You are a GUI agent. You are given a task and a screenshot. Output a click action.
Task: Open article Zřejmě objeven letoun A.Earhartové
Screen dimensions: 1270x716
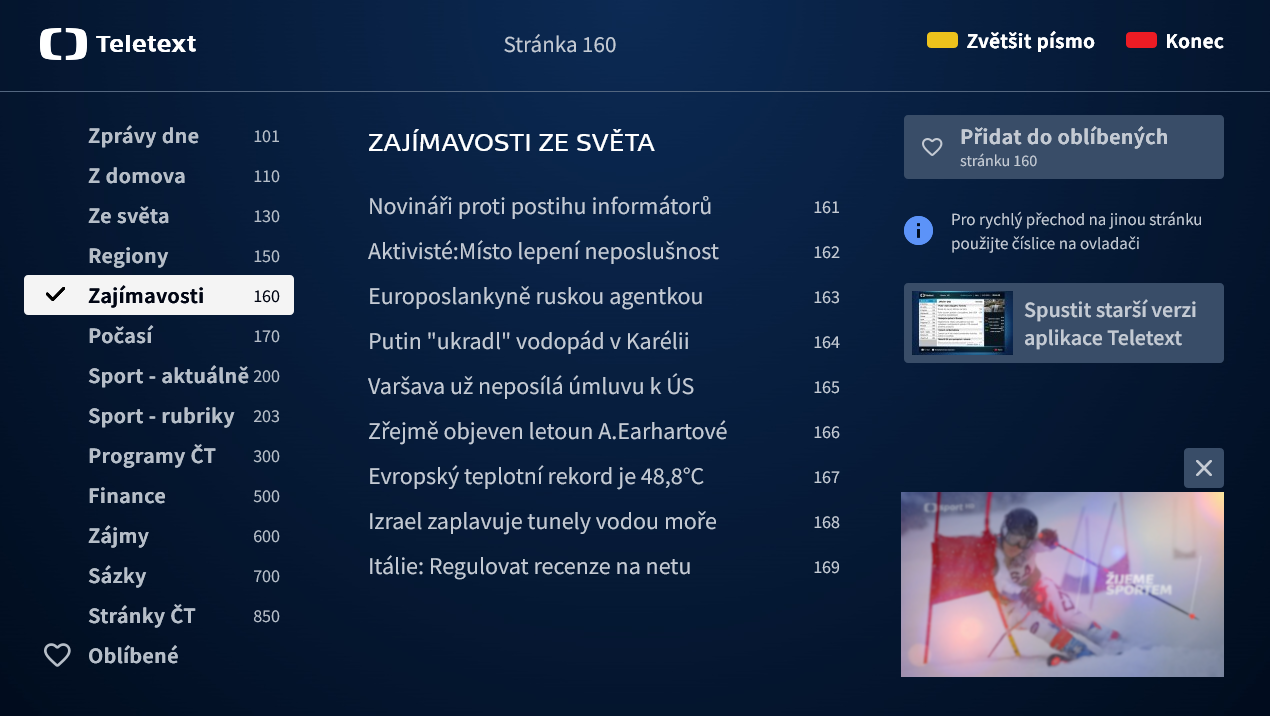[547, 432]
